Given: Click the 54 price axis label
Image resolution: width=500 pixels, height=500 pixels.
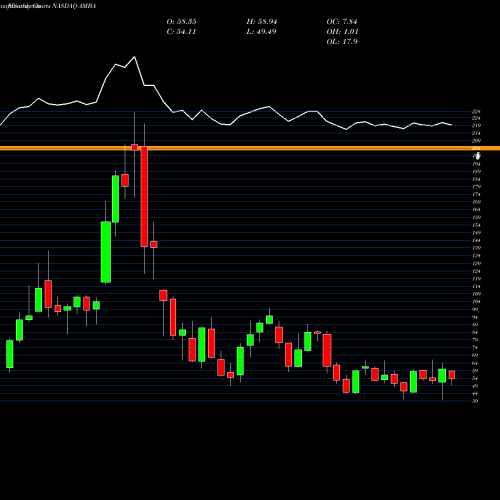Looking at the screenshot, I should 475,378.
